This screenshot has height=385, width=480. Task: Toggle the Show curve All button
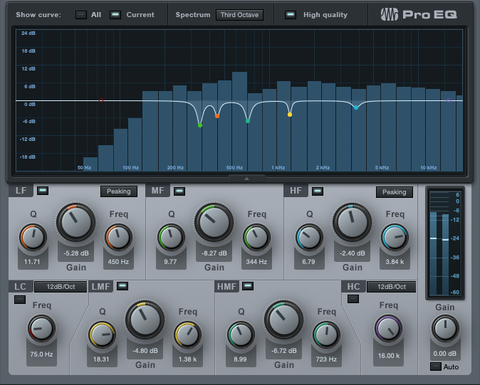81,15
